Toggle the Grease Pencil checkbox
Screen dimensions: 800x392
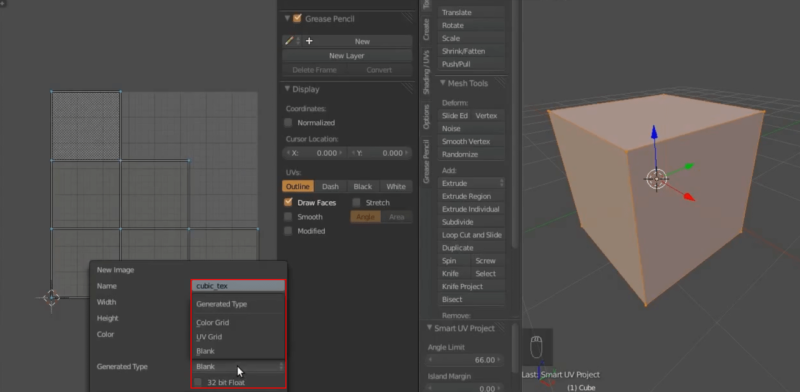coord(297,18)
